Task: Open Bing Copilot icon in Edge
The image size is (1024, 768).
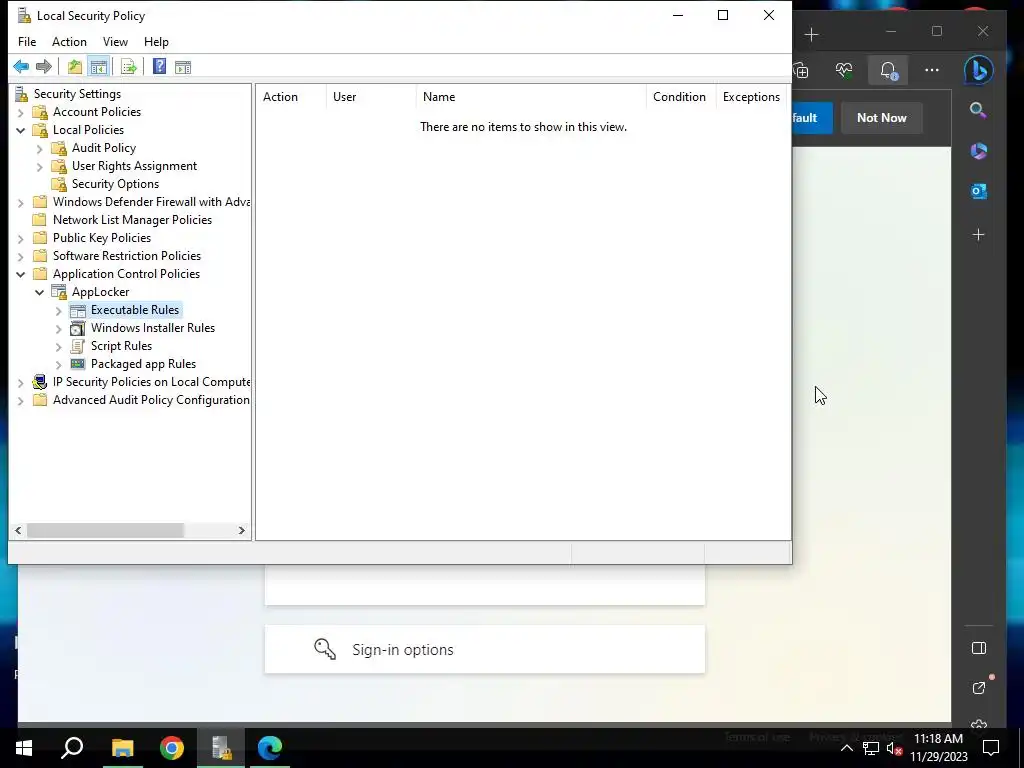Action: click(x=979, y=70)
